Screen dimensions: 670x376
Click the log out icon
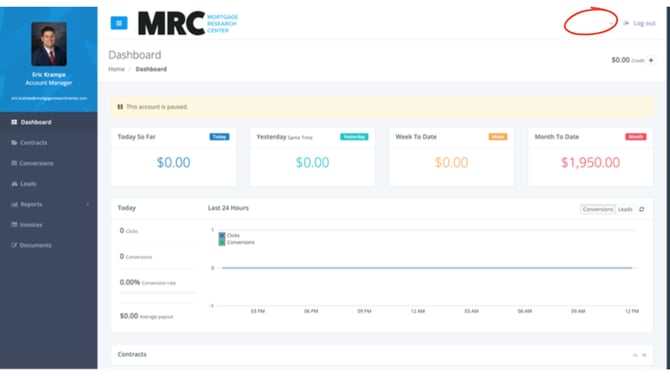(x=626, y=23)
